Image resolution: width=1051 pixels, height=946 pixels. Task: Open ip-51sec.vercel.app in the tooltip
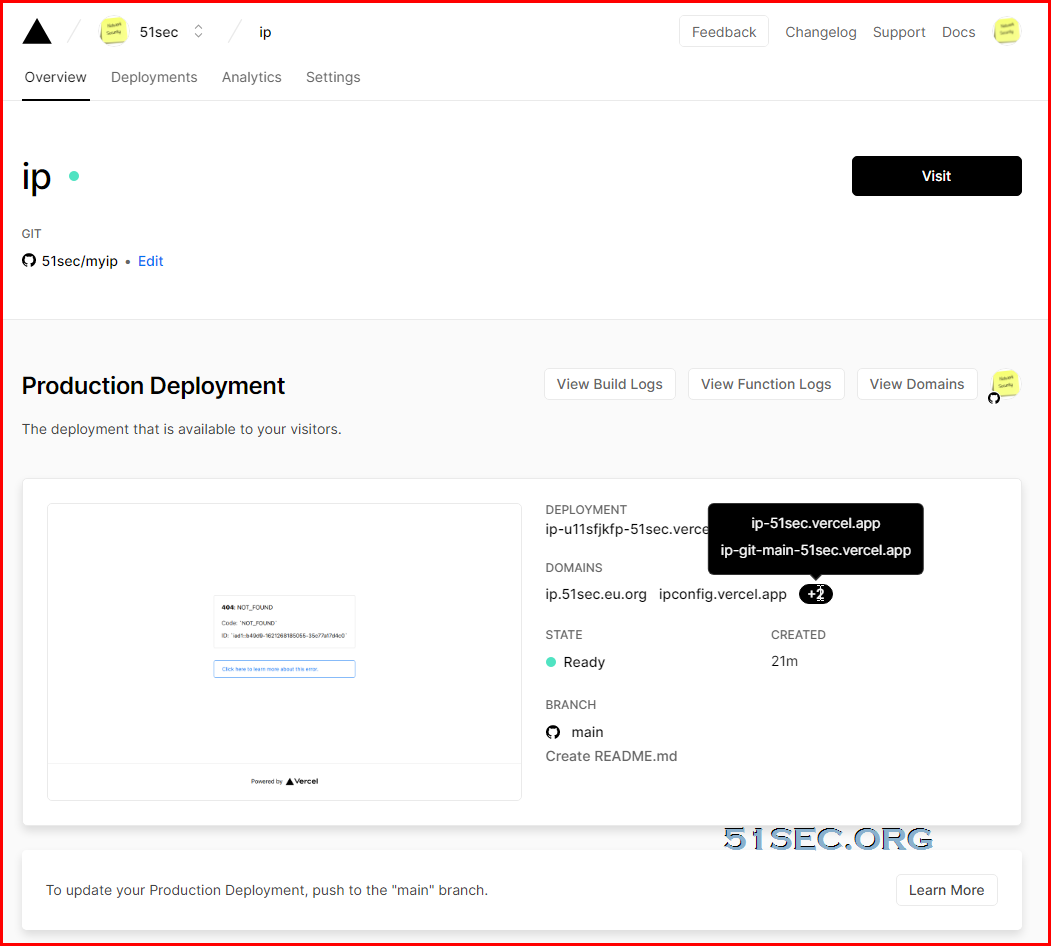816,523
